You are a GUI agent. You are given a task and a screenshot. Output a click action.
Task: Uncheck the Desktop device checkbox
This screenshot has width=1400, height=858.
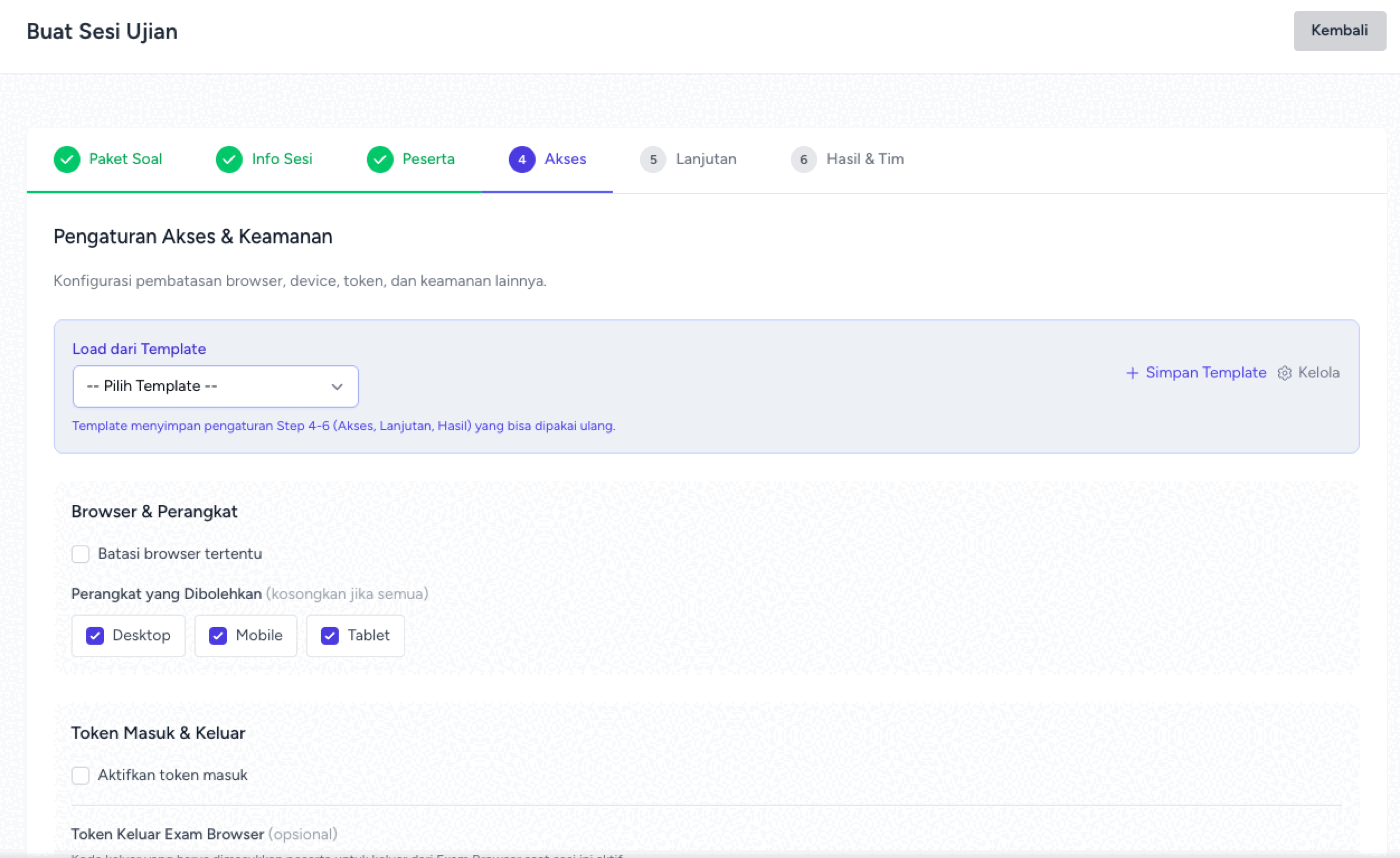96,636
